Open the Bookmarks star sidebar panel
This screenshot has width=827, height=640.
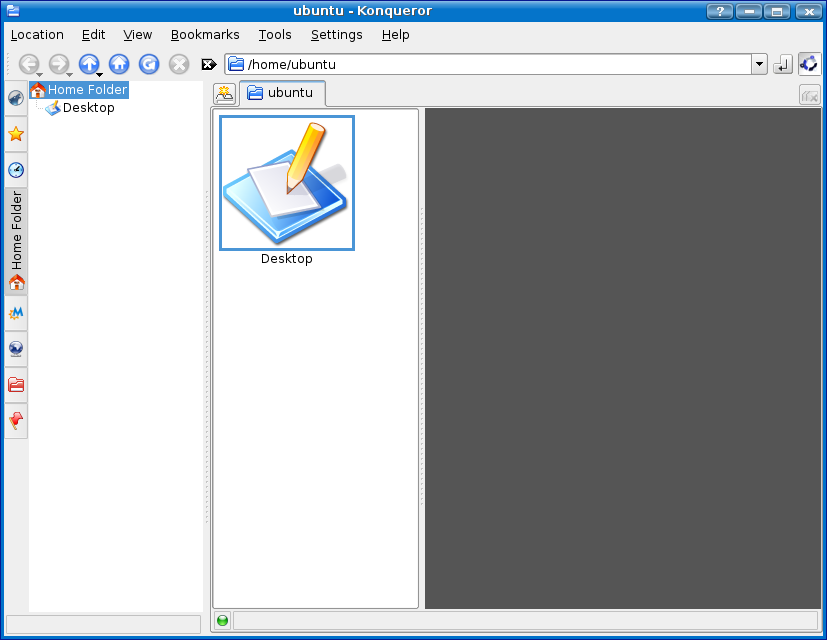[x=16, y=134]
